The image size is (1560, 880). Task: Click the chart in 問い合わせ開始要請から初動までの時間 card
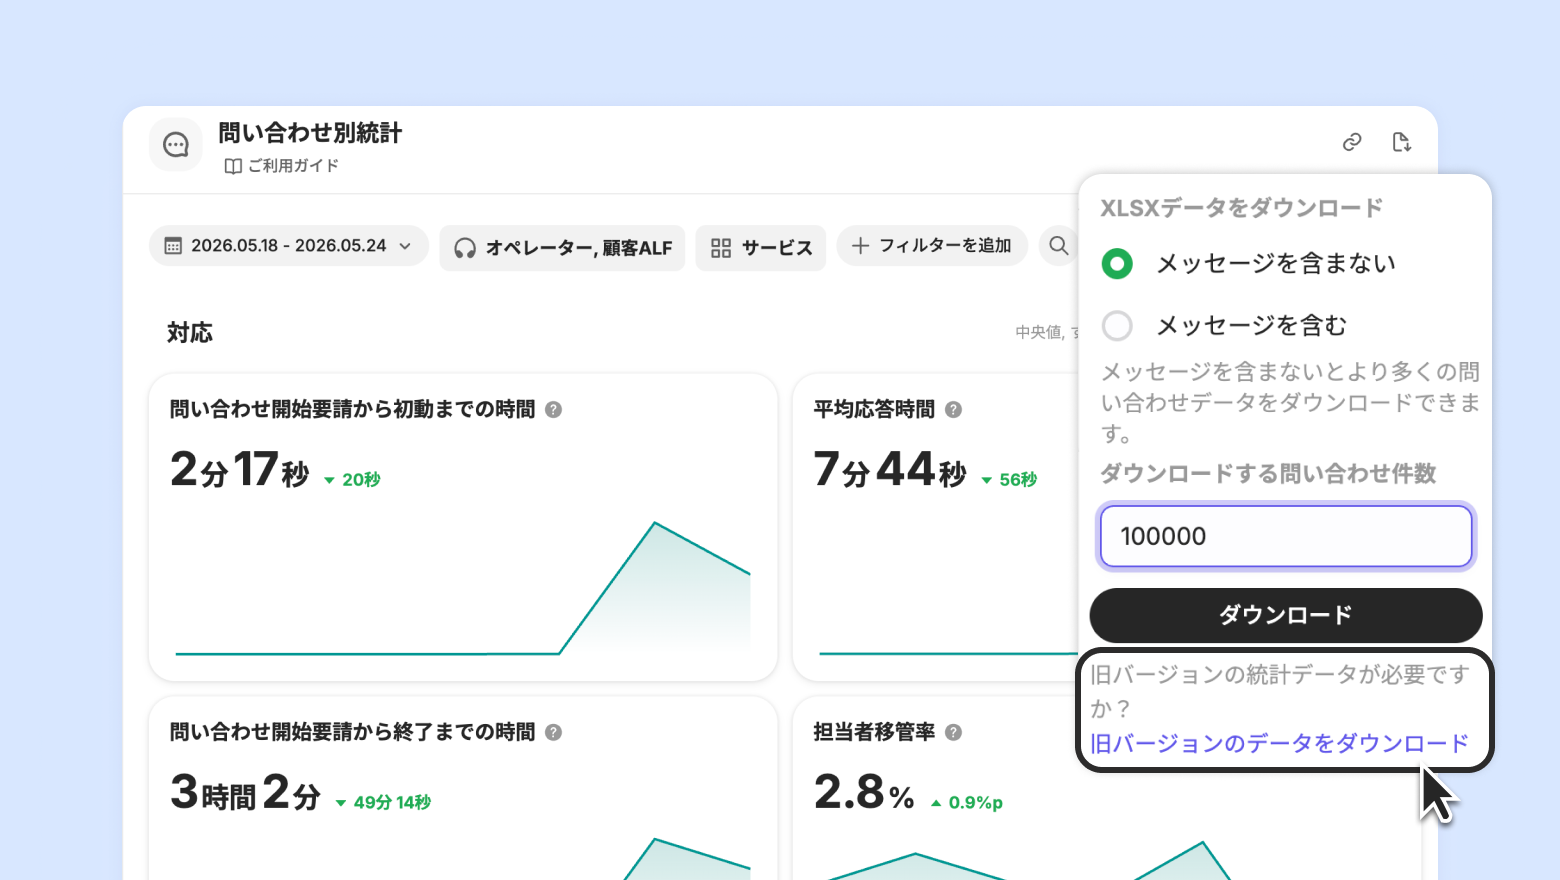click(463, 588)
